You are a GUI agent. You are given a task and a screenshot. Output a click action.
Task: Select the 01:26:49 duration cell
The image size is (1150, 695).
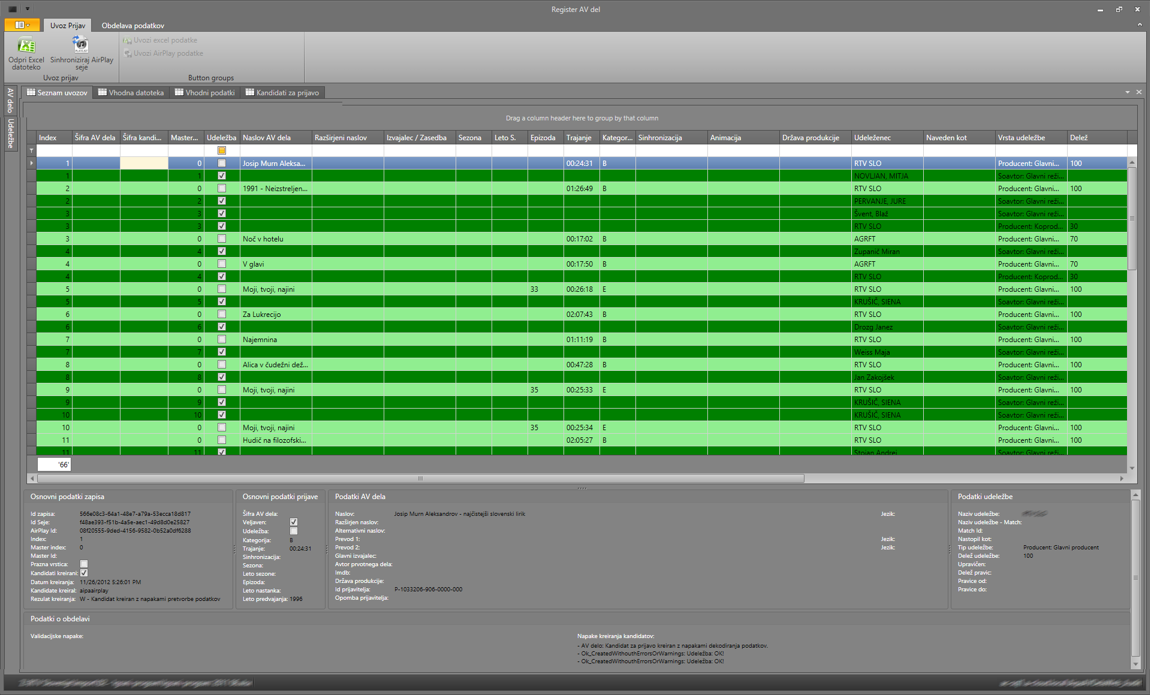[x=582, y=188]
